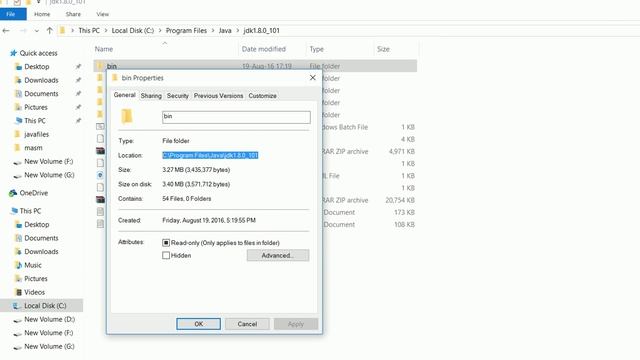
Task: Cancel the bin Properties dialog
Action: coord(247,324)
